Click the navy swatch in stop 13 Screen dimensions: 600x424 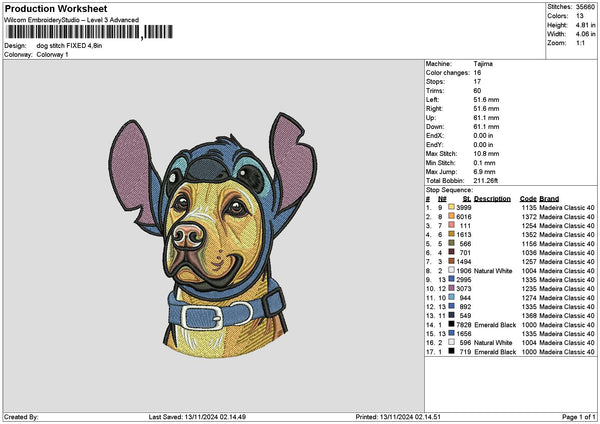pos(451,315)
